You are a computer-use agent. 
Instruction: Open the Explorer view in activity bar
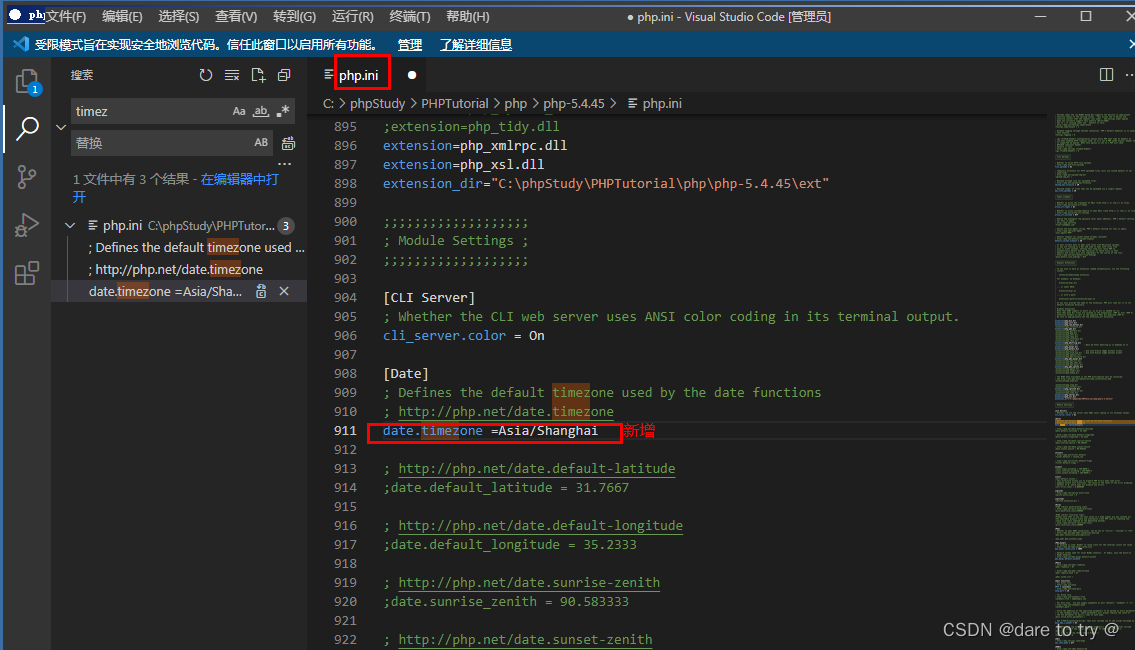click(28, 81)
